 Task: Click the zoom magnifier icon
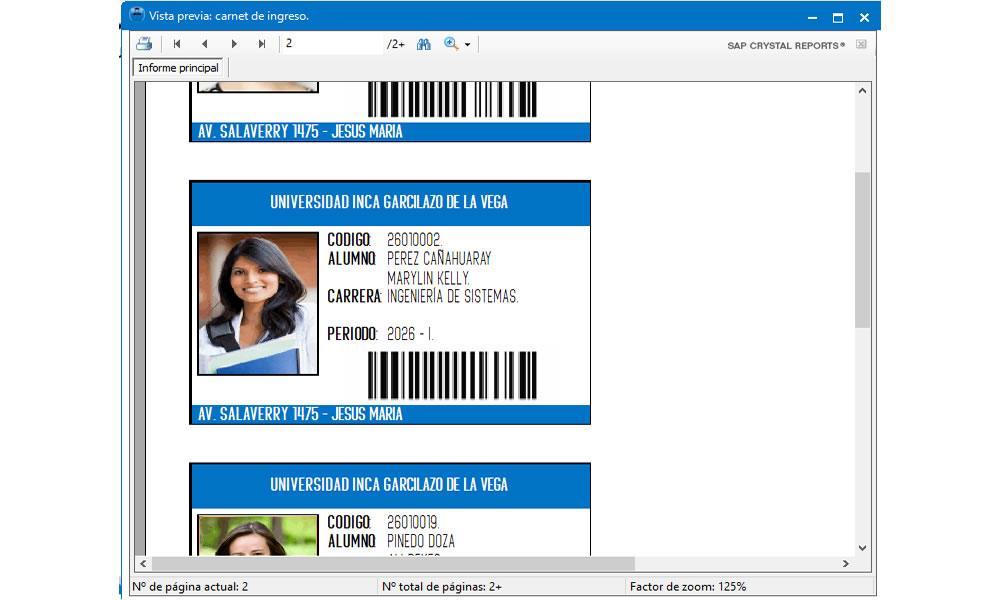pyautogui.click(x=451, y=44)
